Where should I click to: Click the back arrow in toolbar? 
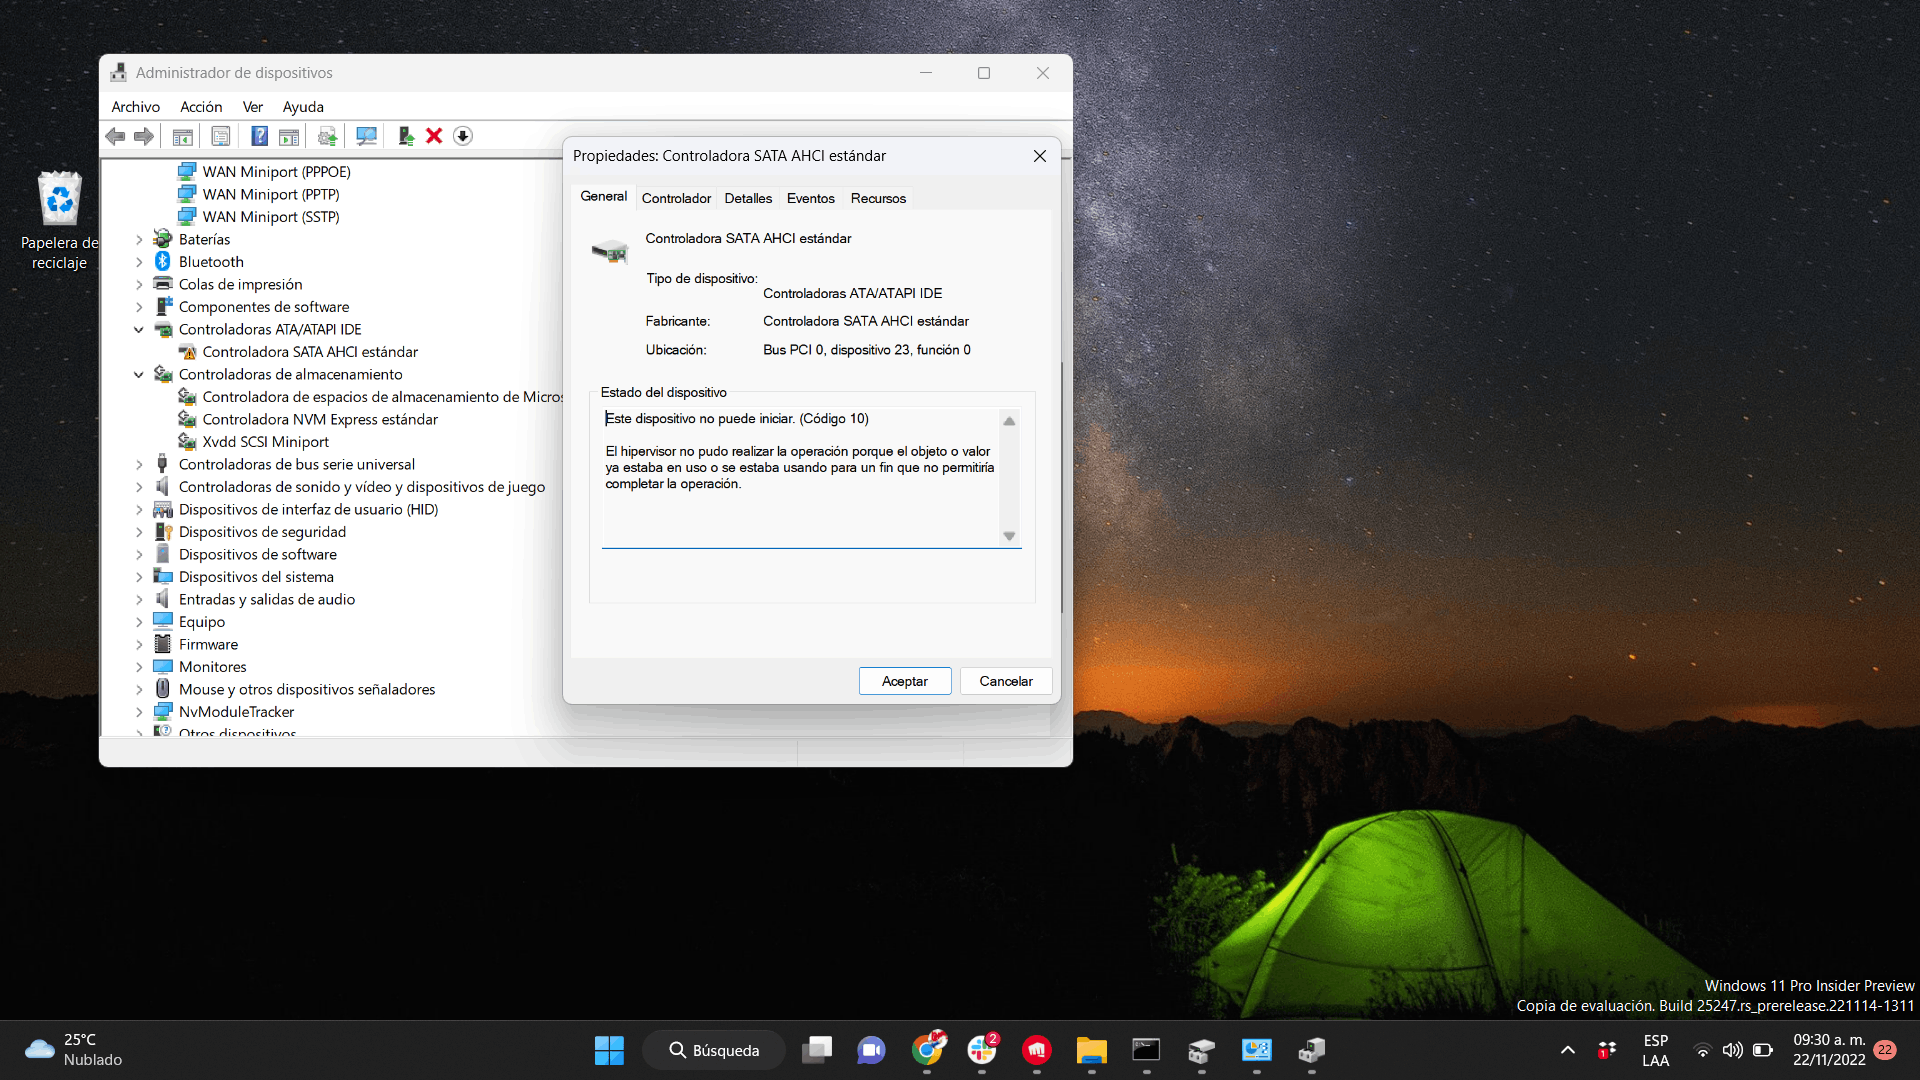tap(116, 136)
